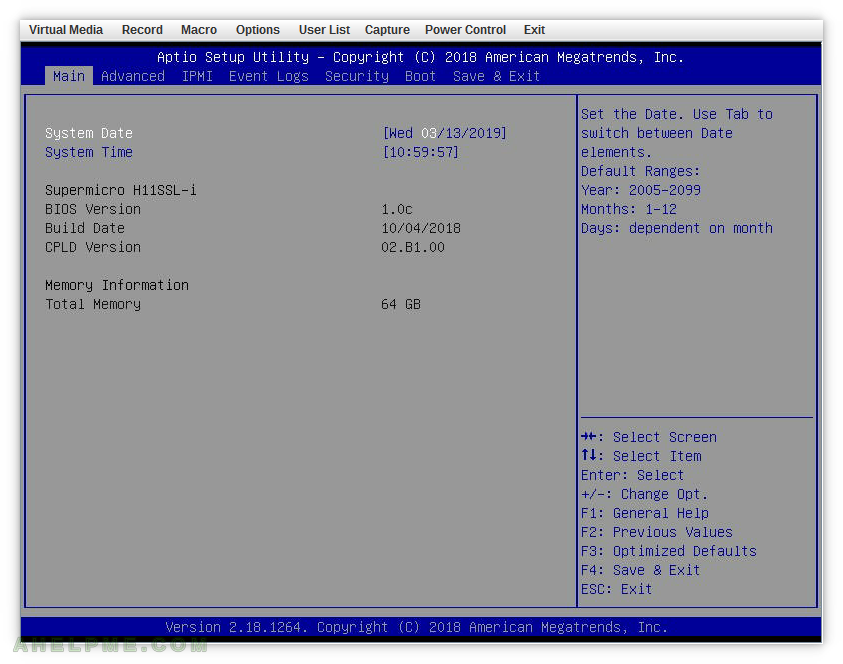
Task: Click the 'Days: dependent on month' help text
Action: pyautogui.click(x=677, y=228)
